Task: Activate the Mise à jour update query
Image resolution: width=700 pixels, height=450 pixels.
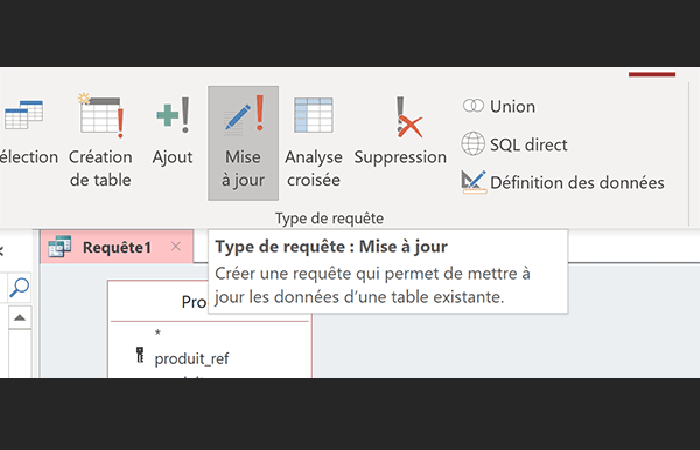Action: tap(243, 142)
